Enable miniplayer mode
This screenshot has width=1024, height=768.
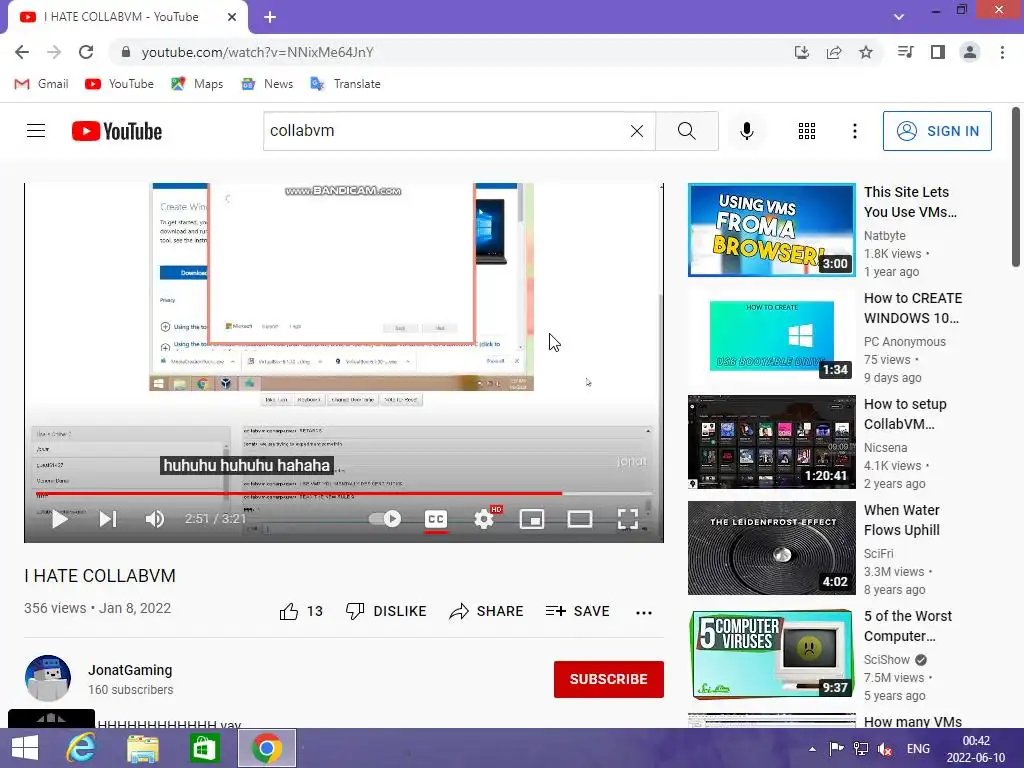(x=532, y=519)
